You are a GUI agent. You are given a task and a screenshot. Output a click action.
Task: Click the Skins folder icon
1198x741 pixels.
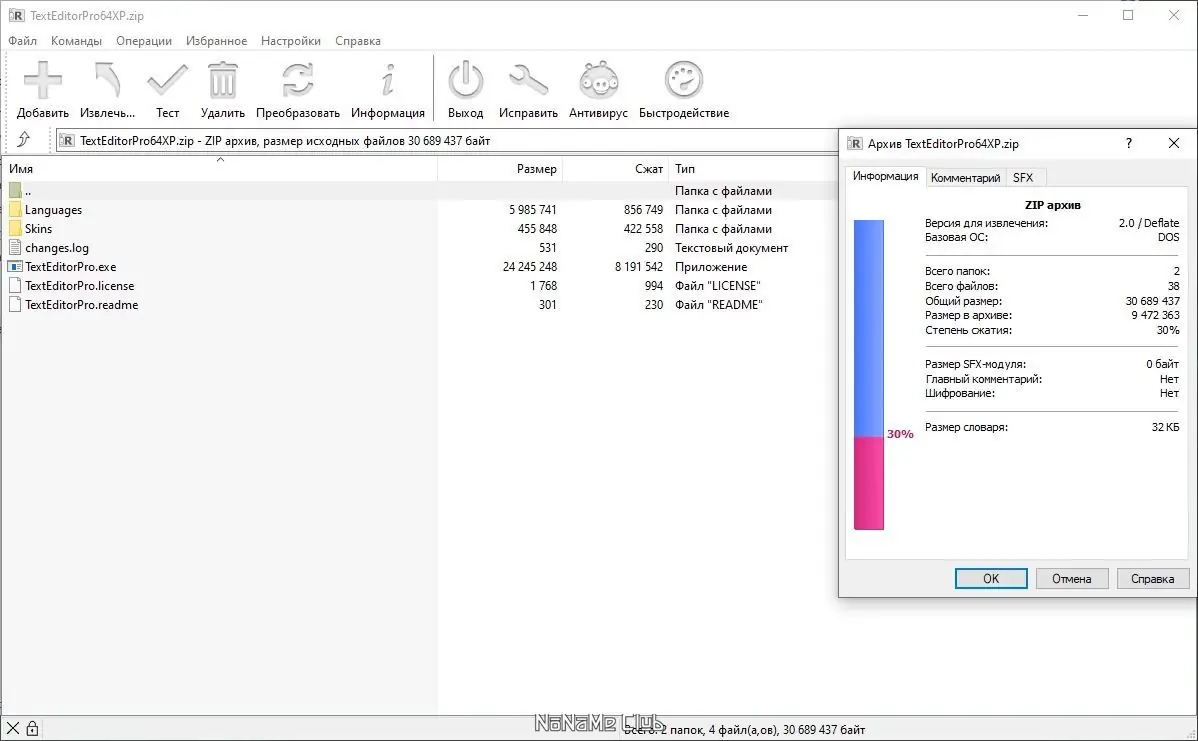(15, 228)
